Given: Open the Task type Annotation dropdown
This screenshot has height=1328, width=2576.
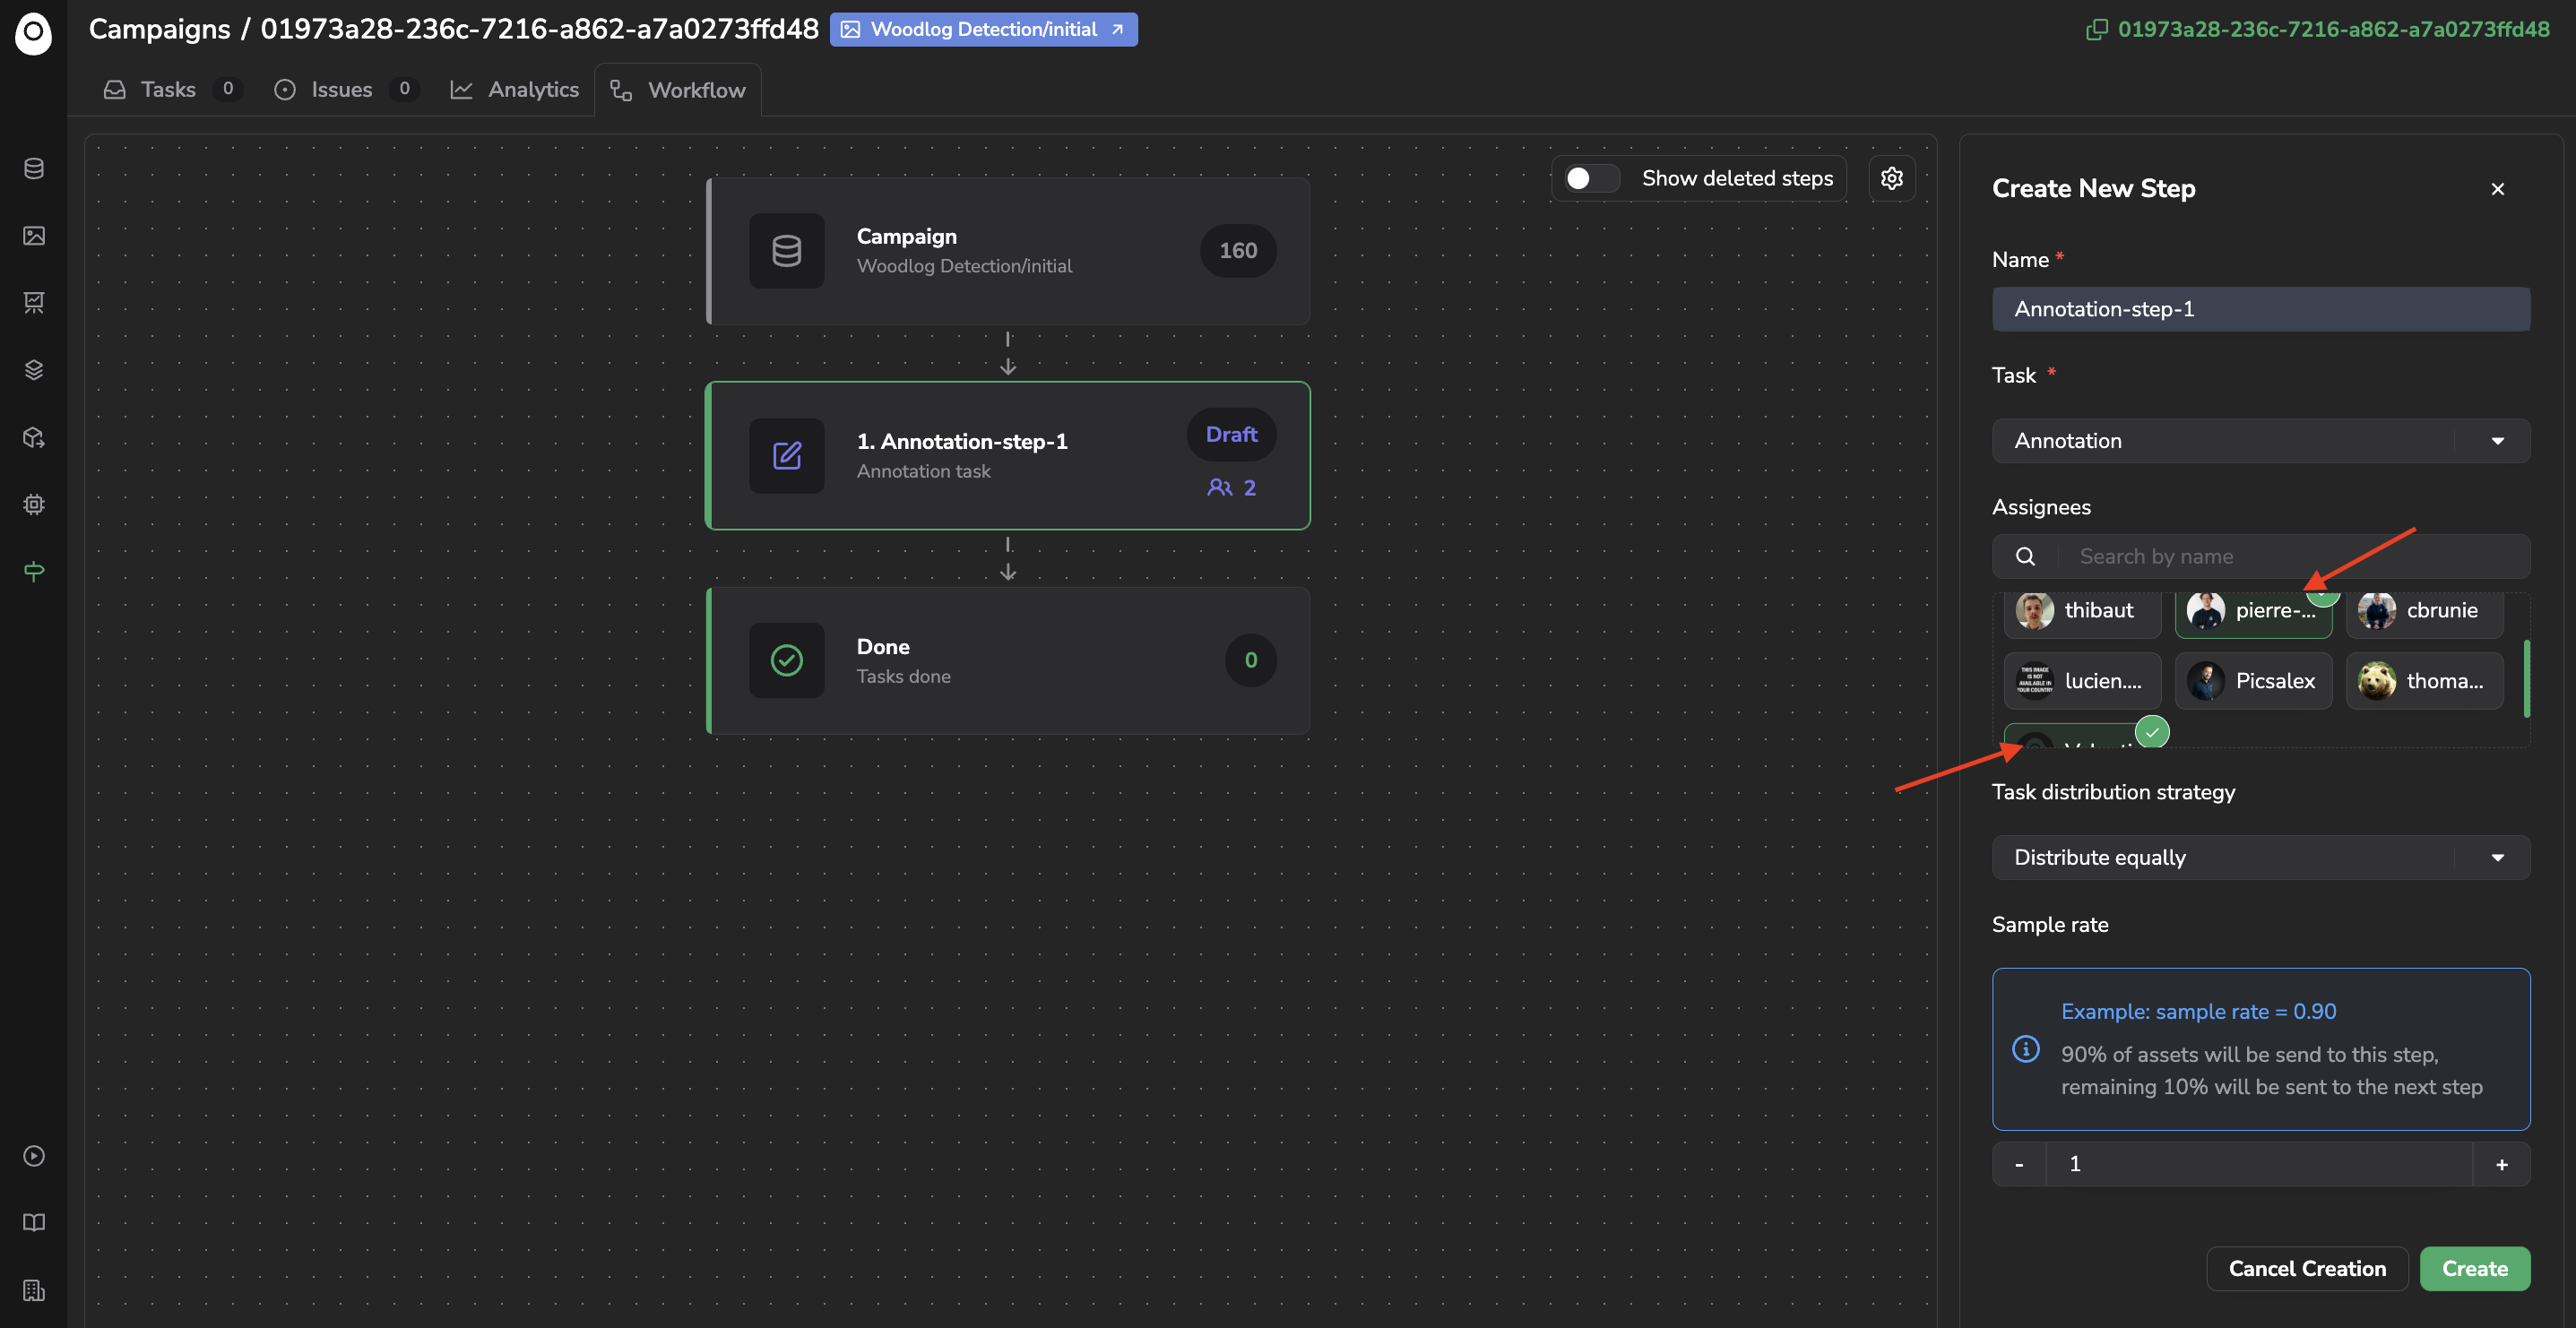Looking at the screenshot, I should point(2261,441).
